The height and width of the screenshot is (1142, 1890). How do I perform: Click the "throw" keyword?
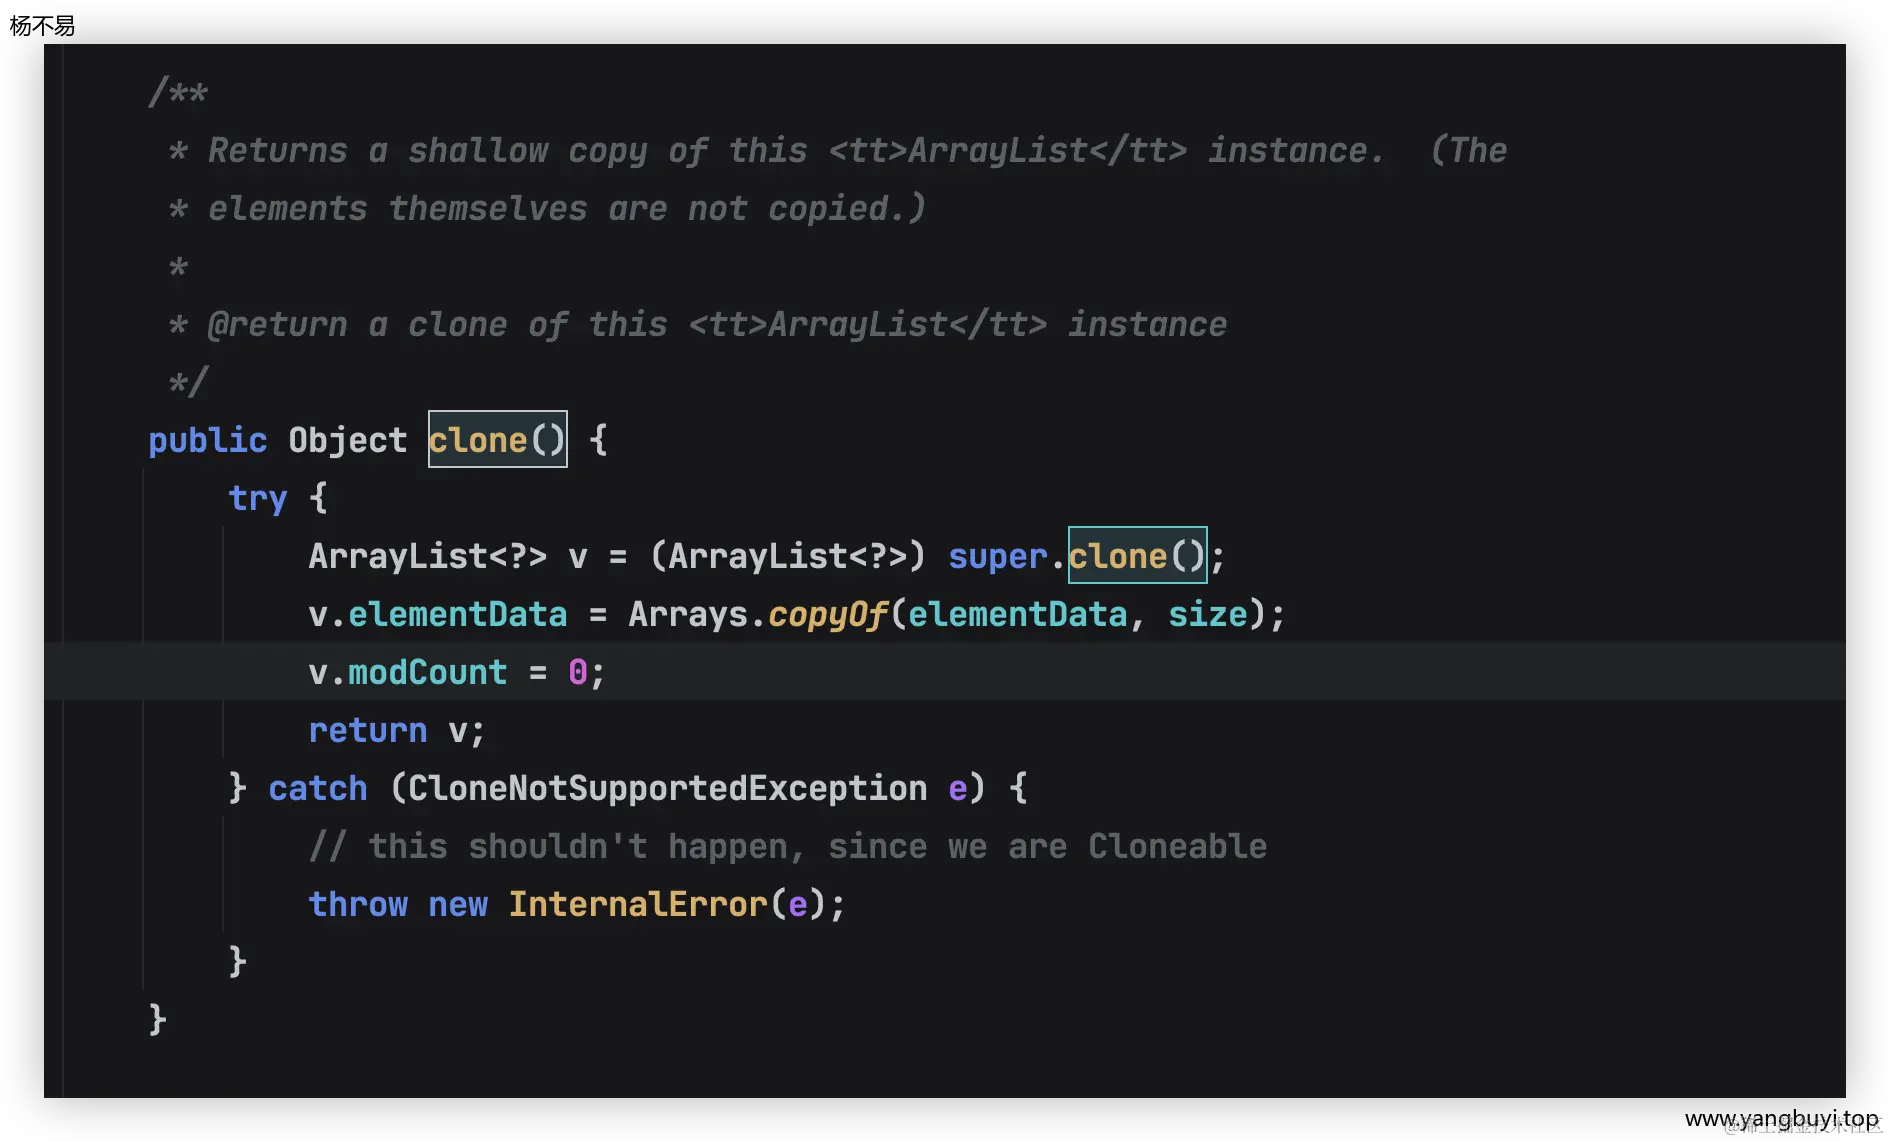358,904
